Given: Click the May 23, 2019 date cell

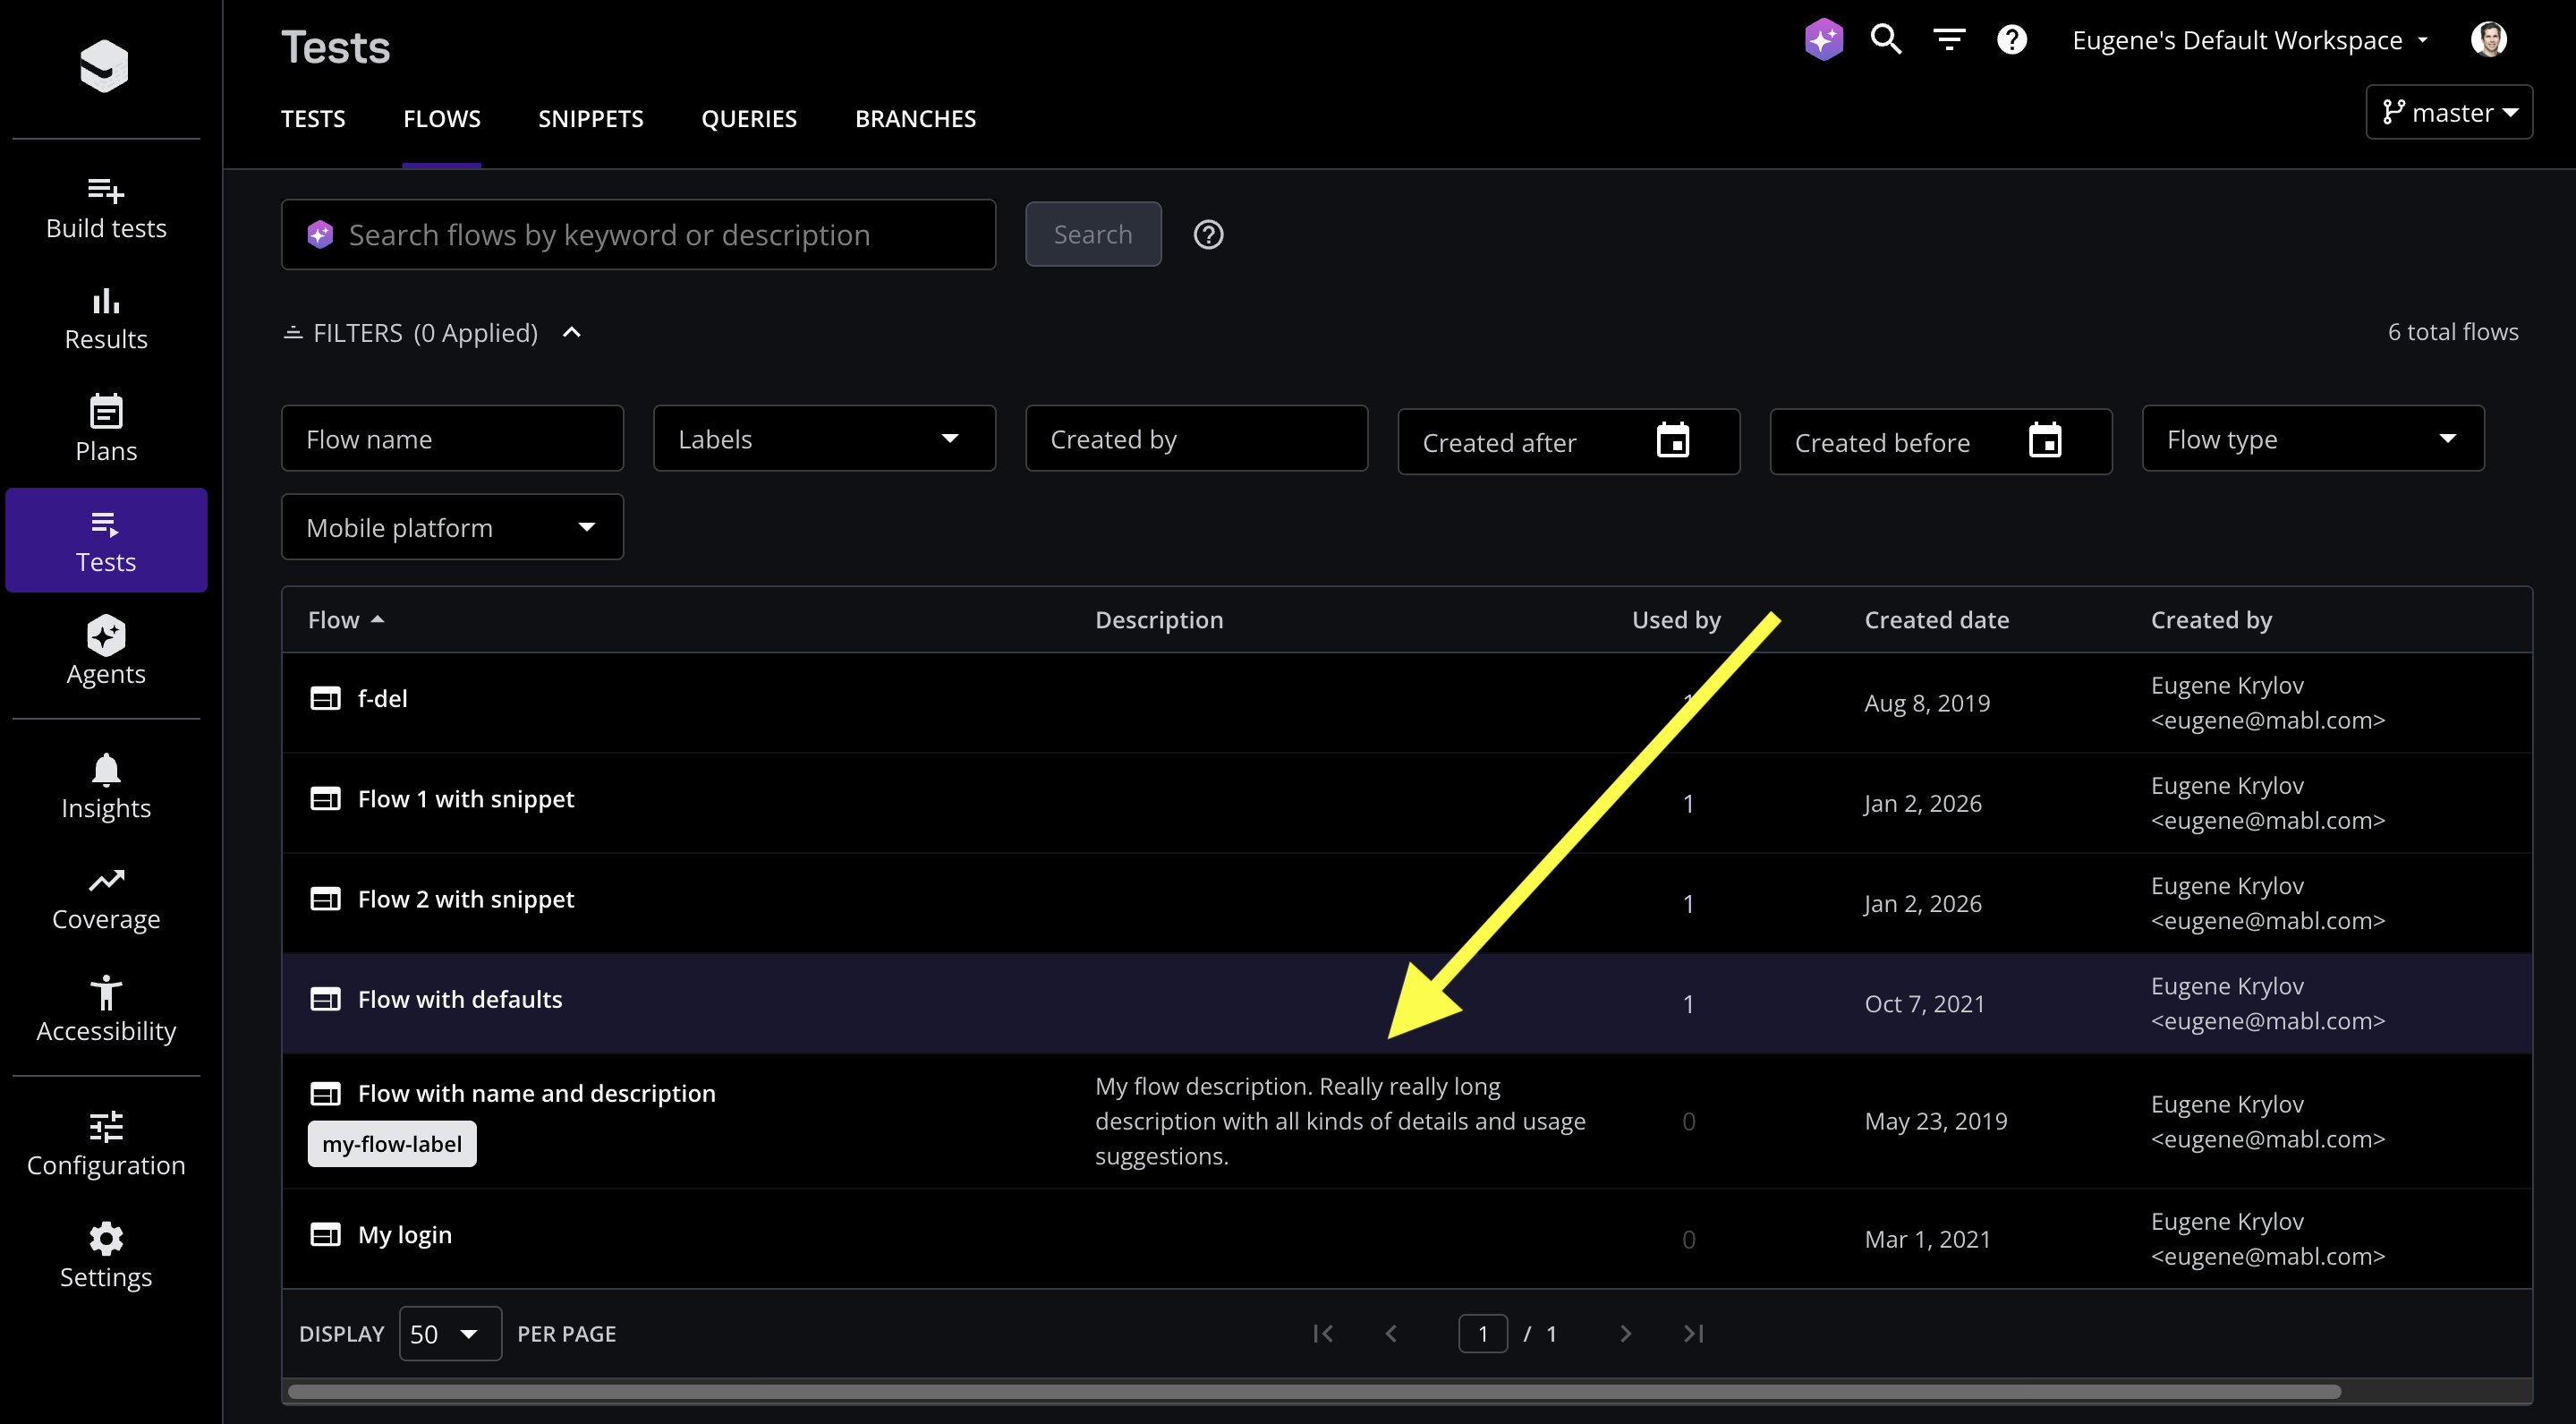Looking at the screenshot, I should click(x=1935, y=1121).
